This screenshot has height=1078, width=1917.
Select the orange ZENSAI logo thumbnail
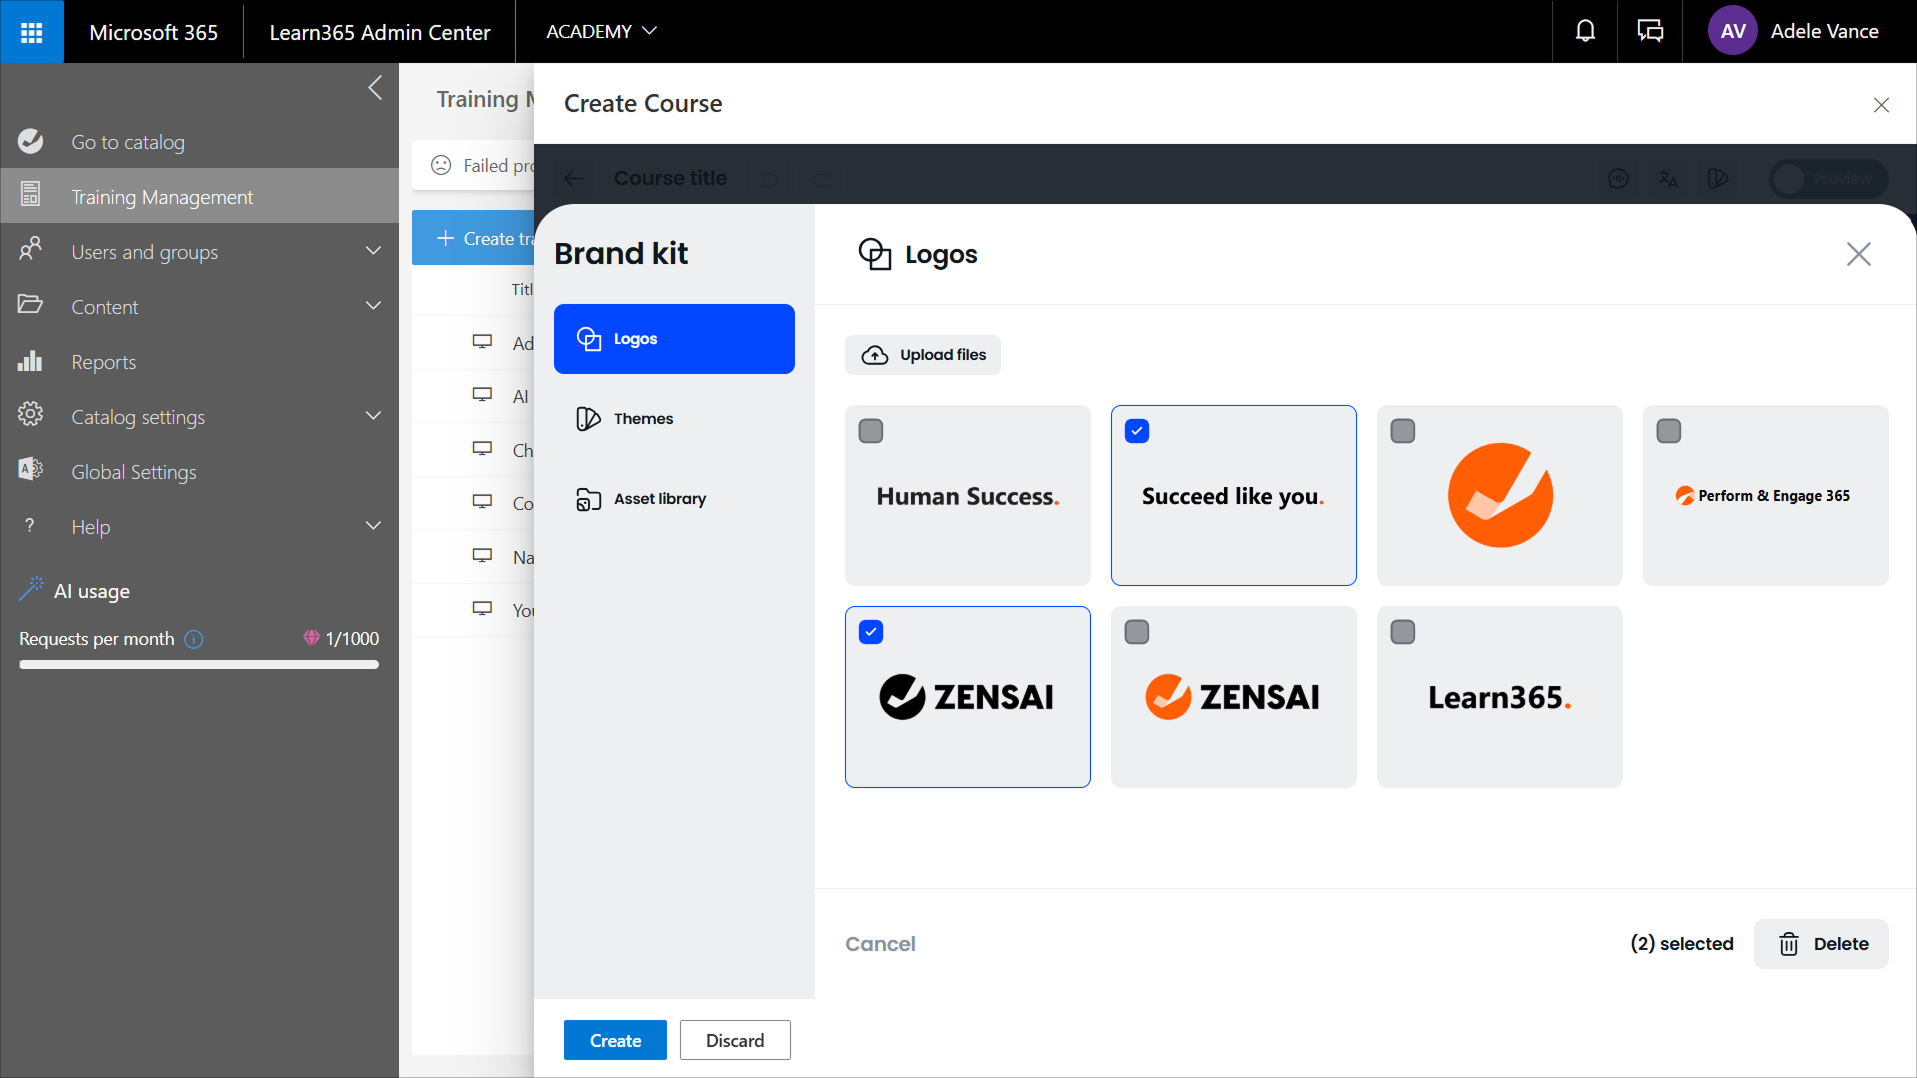click(x=1233, y=697)
